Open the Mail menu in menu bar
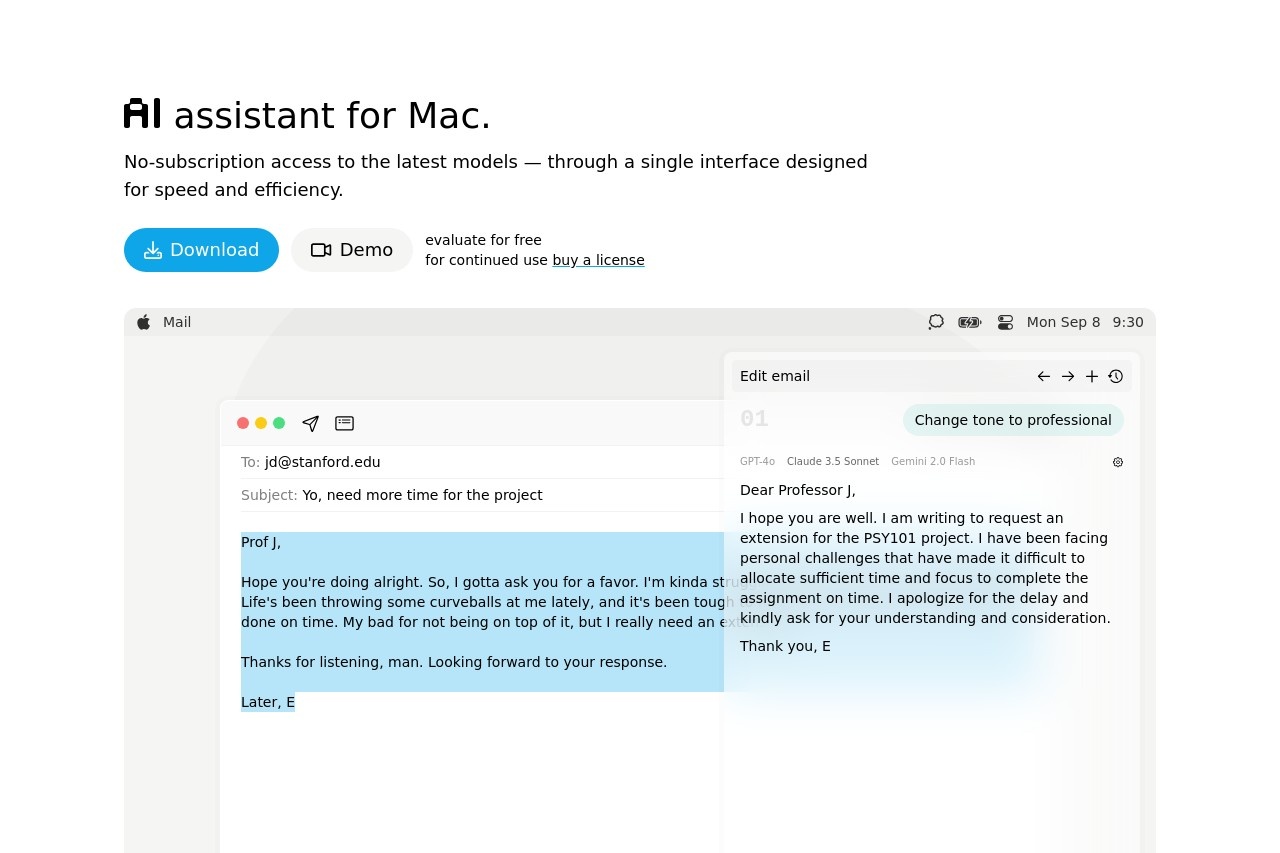Viewport: 1280px width, 853px height. [177, 322]
